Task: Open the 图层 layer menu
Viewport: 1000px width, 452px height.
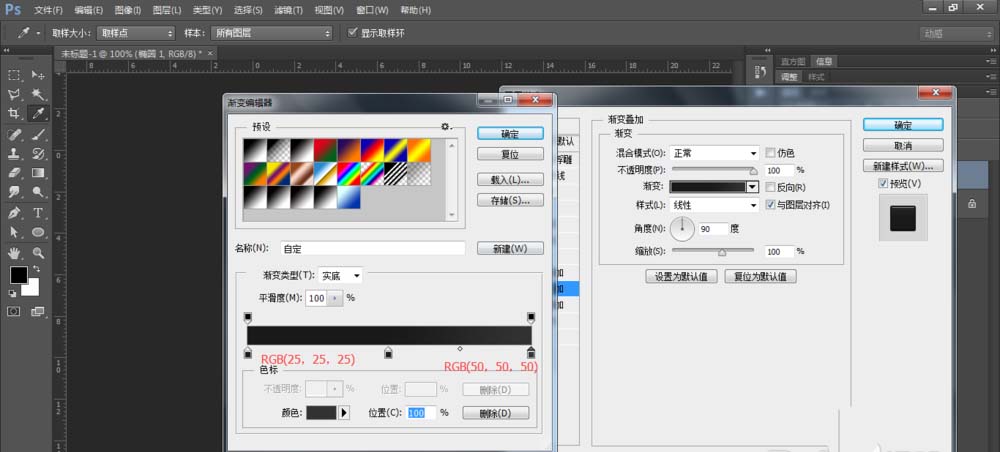Action: 166,9
